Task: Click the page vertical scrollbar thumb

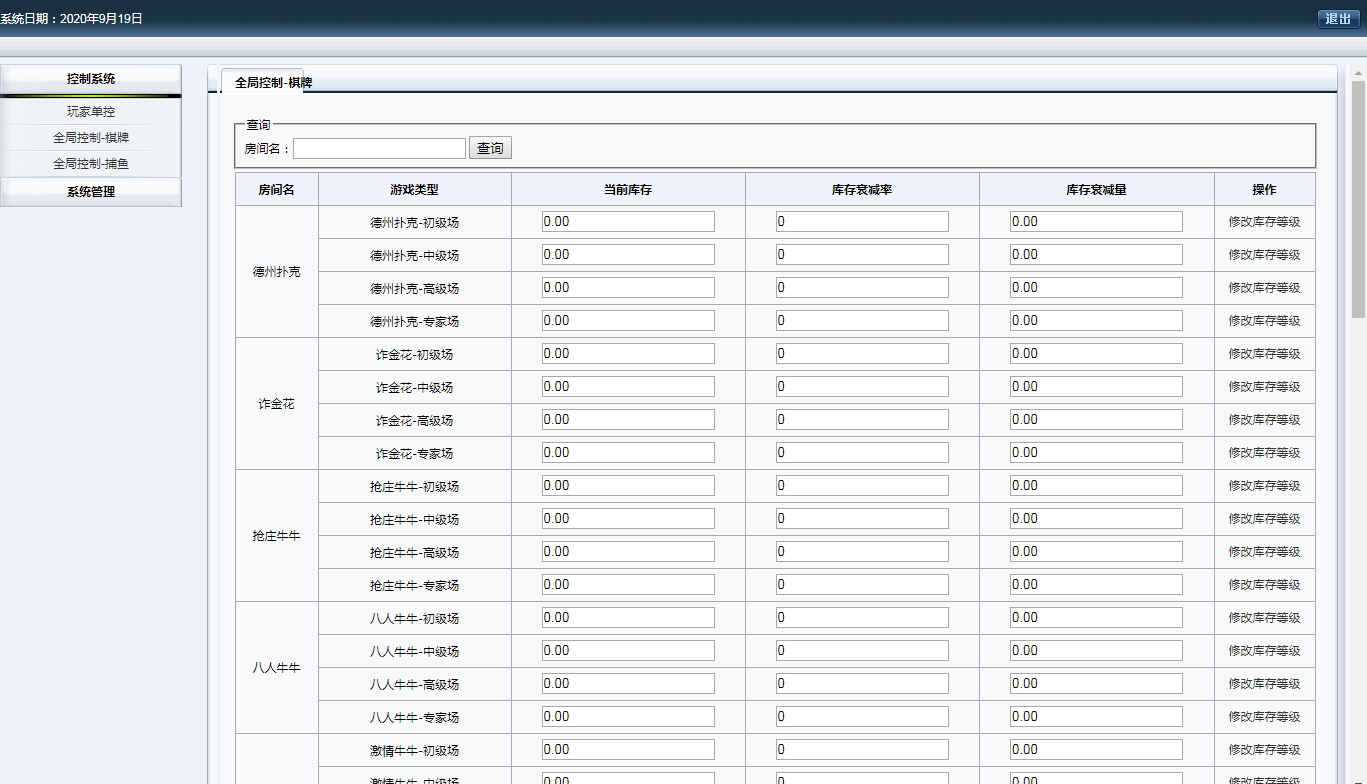Action: point(1358,200)
